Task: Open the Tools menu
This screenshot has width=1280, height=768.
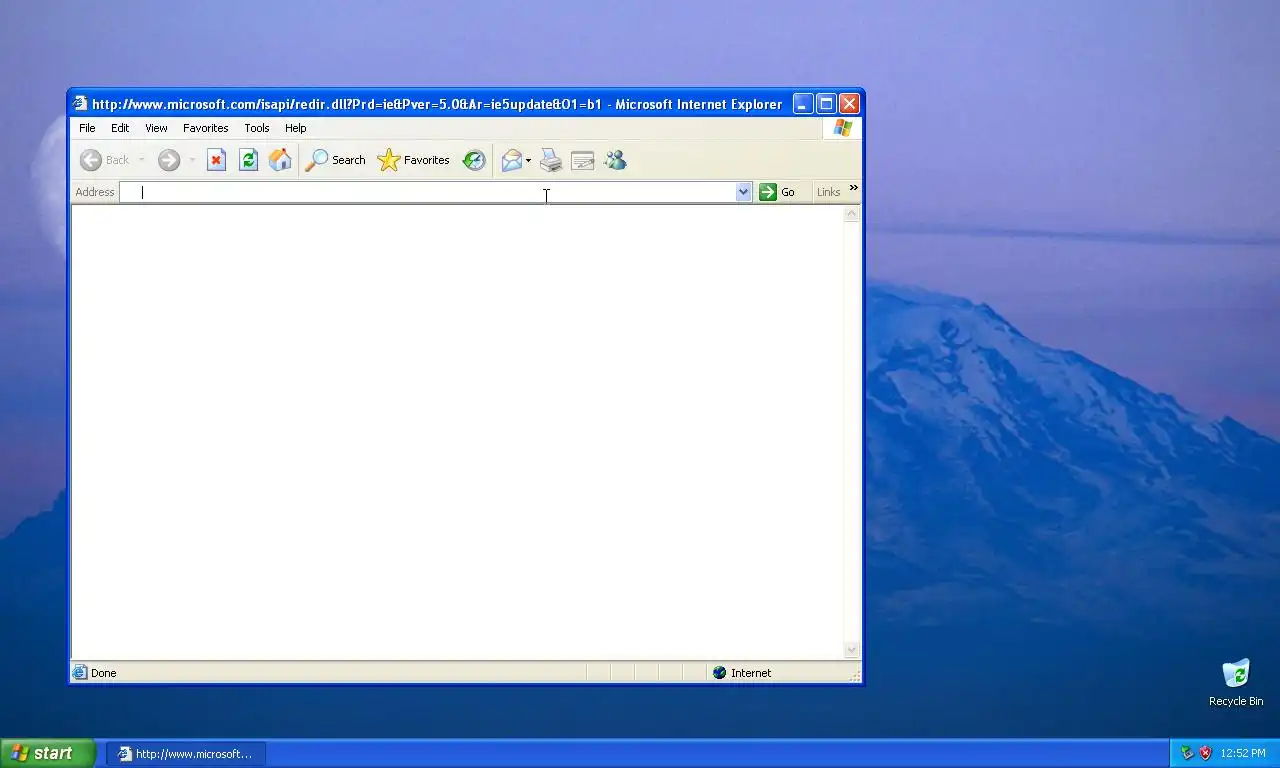Action: [x=257, y=128]
